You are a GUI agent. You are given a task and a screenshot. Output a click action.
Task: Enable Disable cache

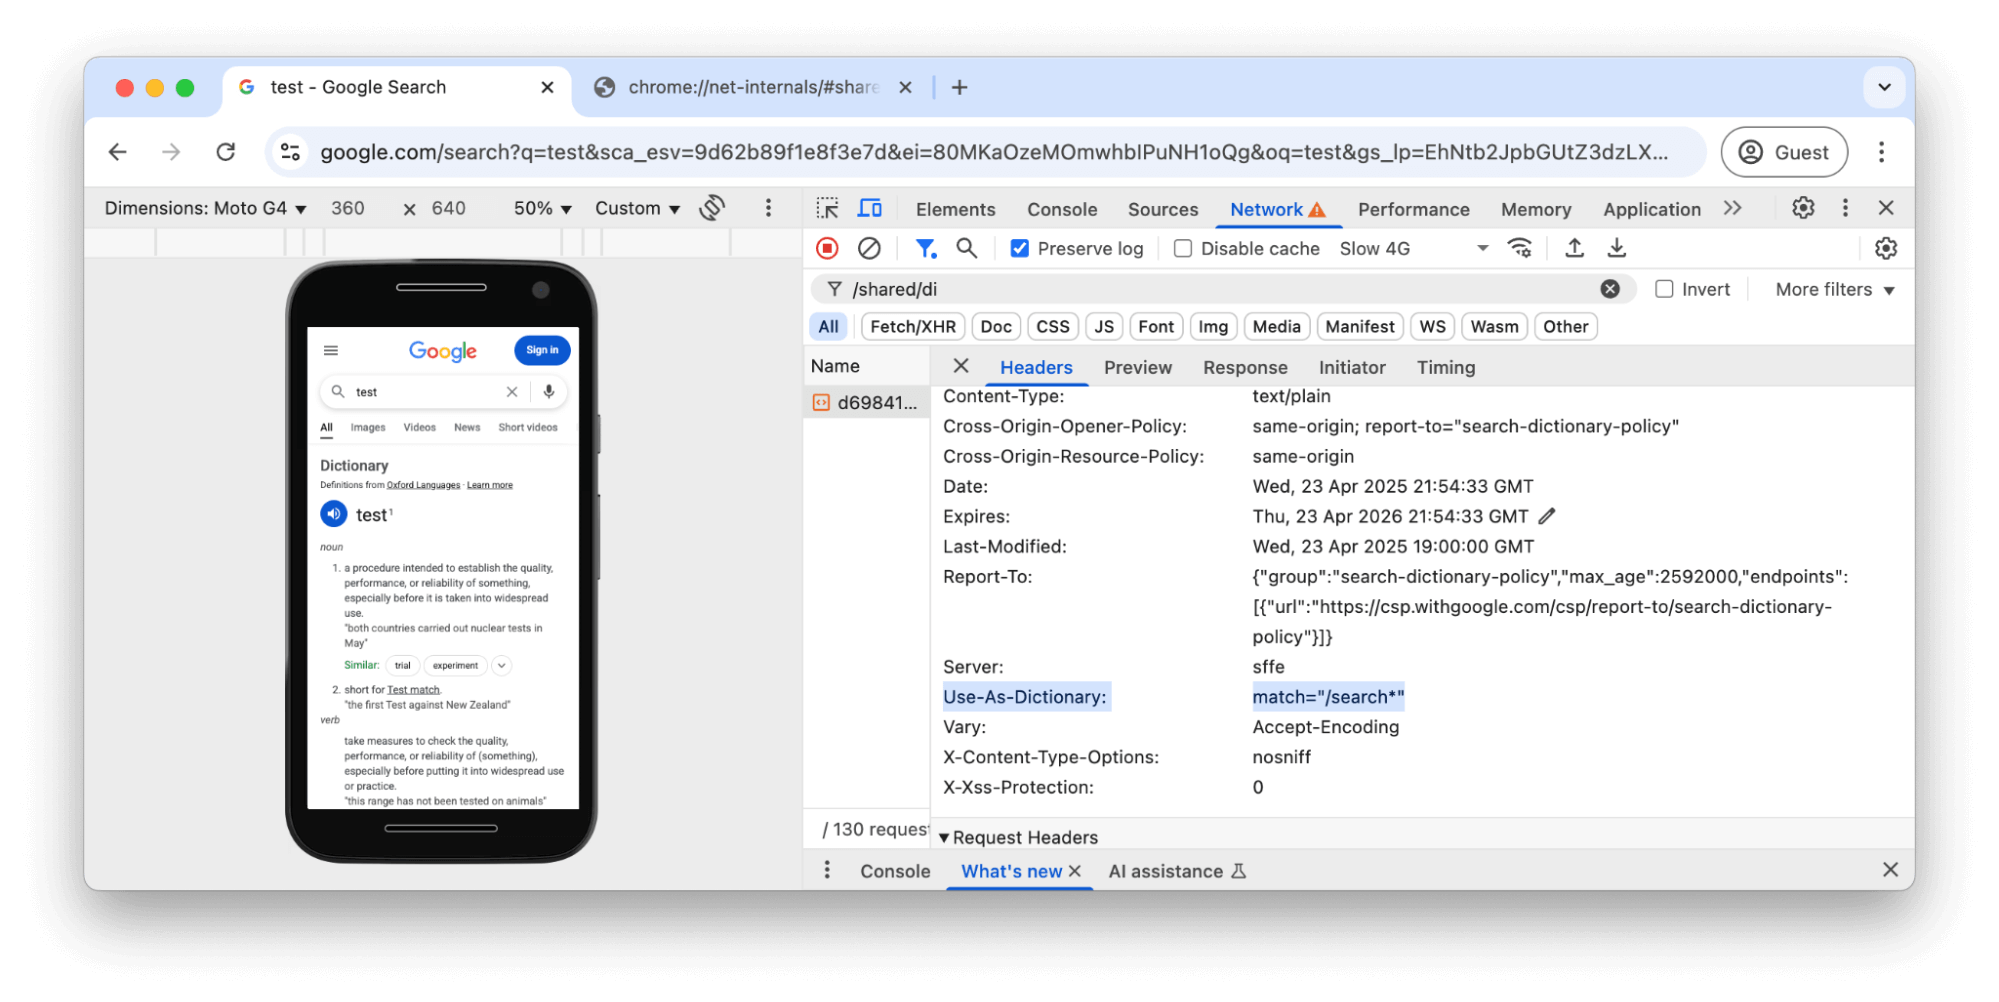click(x=1183, y=248)
